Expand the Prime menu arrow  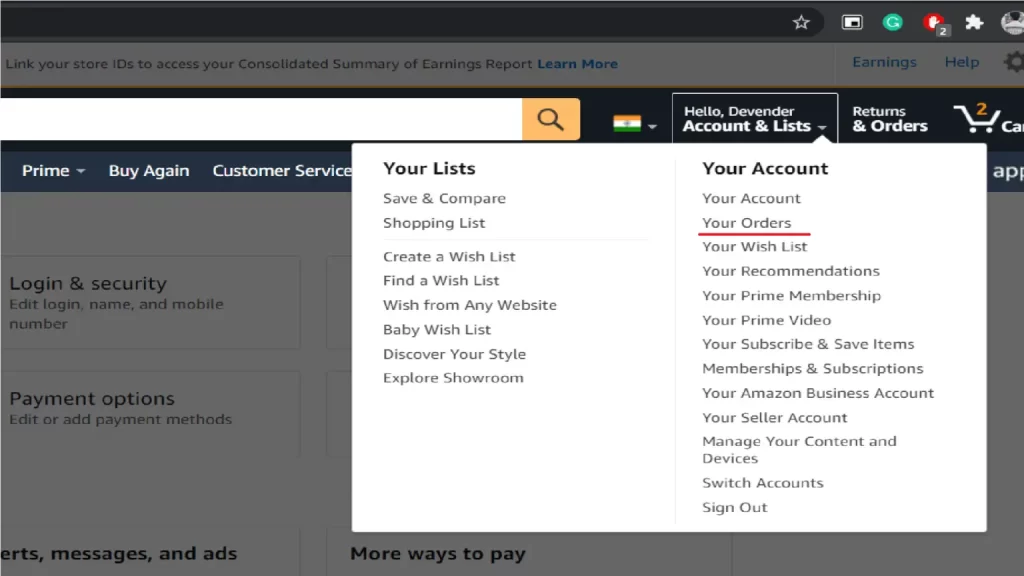pos(81,171)
